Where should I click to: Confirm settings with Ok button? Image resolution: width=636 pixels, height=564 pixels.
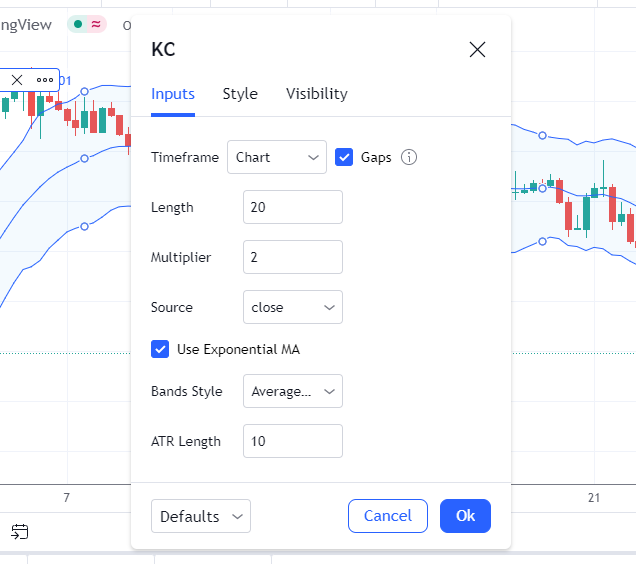[x=465, y=516]
